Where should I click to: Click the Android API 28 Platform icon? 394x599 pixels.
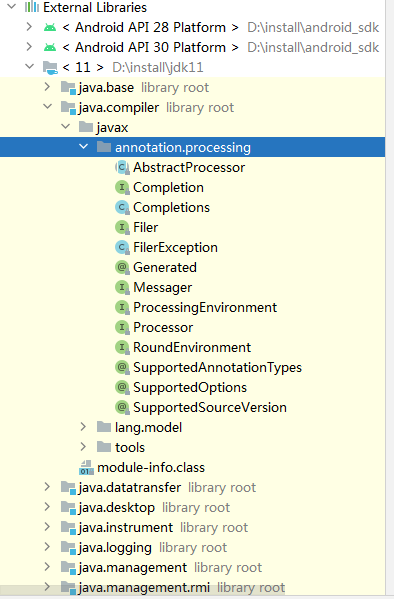(50, 27)
